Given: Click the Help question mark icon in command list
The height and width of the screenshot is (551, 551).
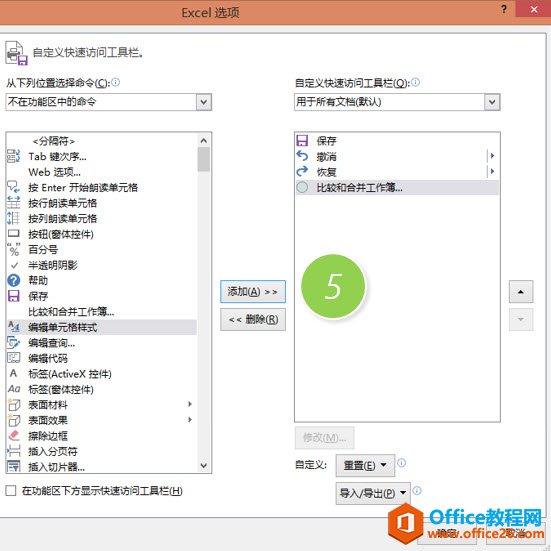Looking at the screenshot, I should [x=14, y=280].
